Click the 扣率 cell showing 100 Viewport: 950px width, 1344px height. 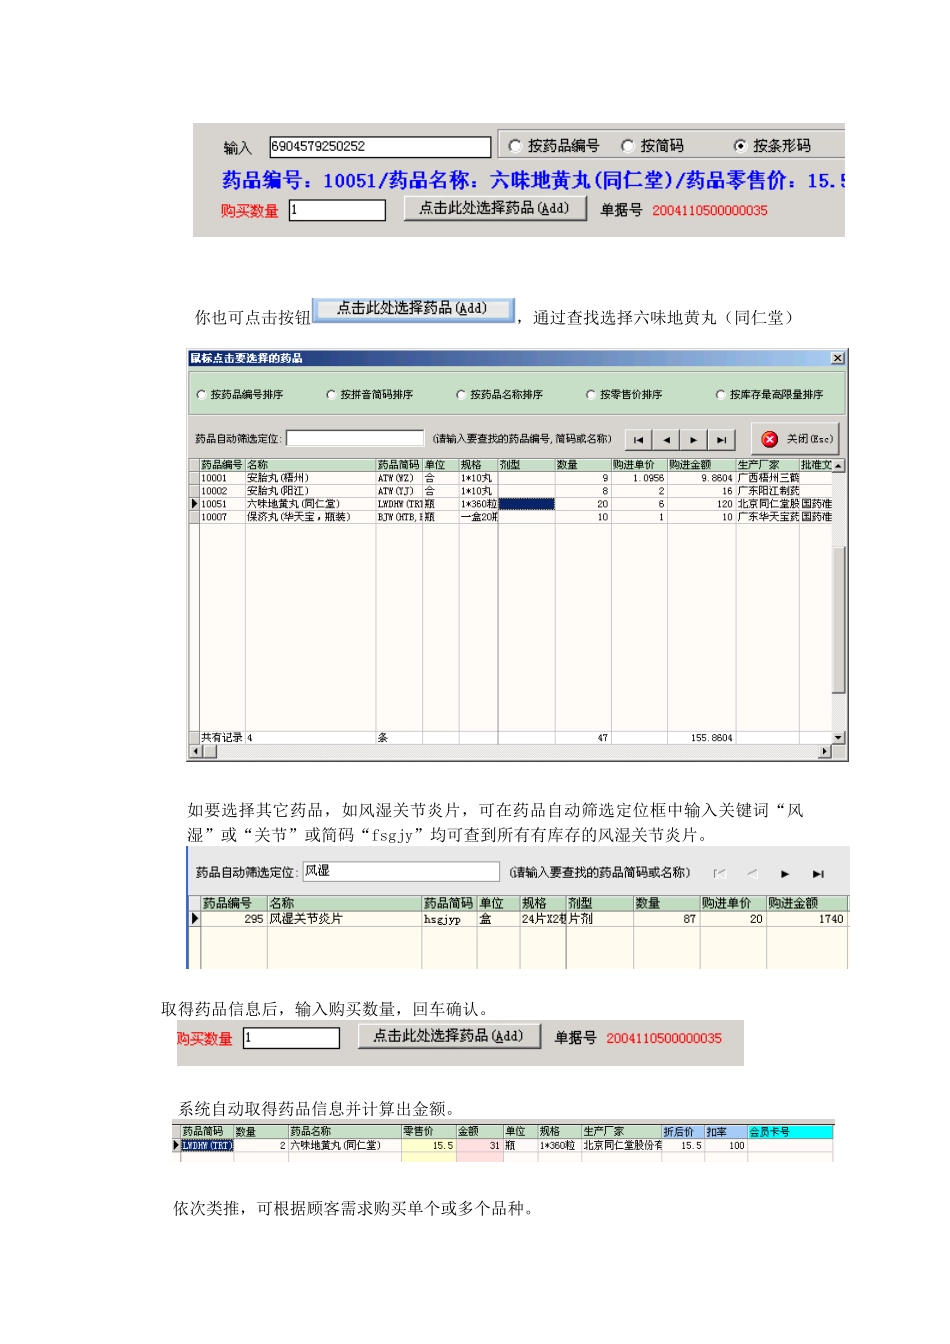[726, 1146]
